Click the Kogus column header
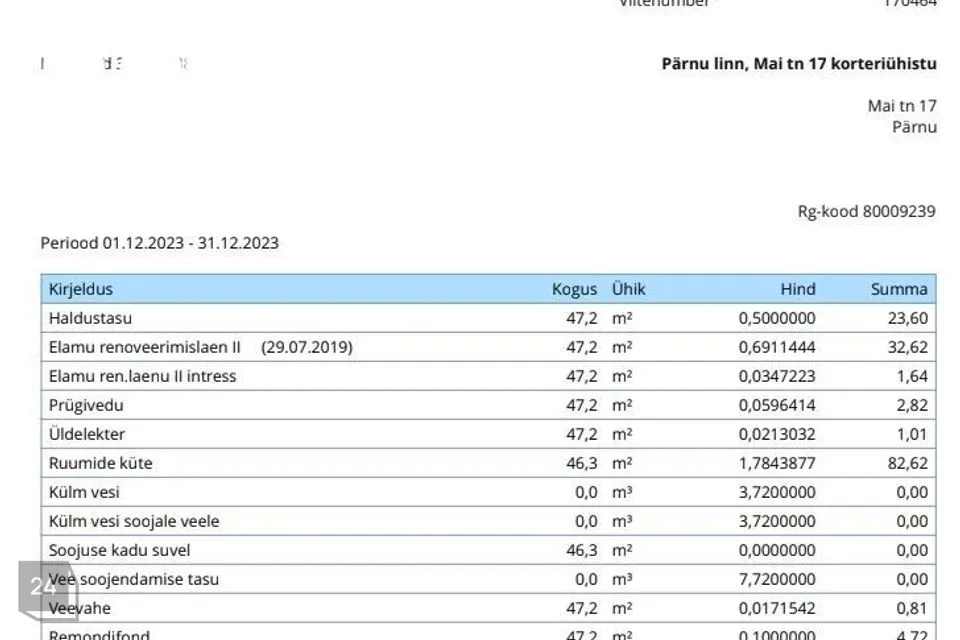The height and width of the screenshot is (640, 960). [x=574, y=289]
